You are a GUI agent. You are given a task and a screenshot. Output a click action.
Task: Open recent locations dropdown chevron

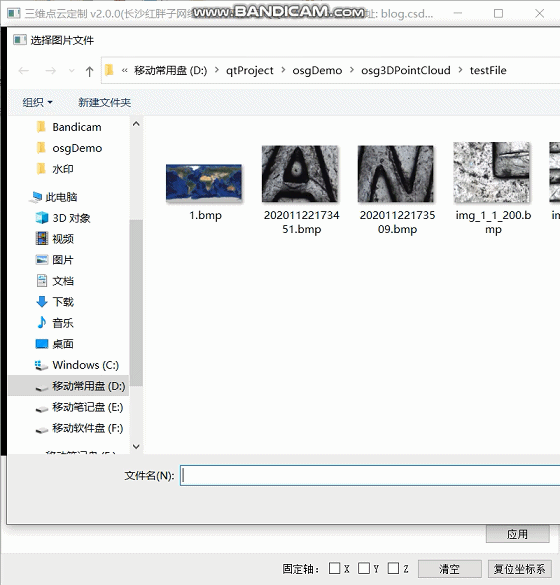tap(72, 71)
